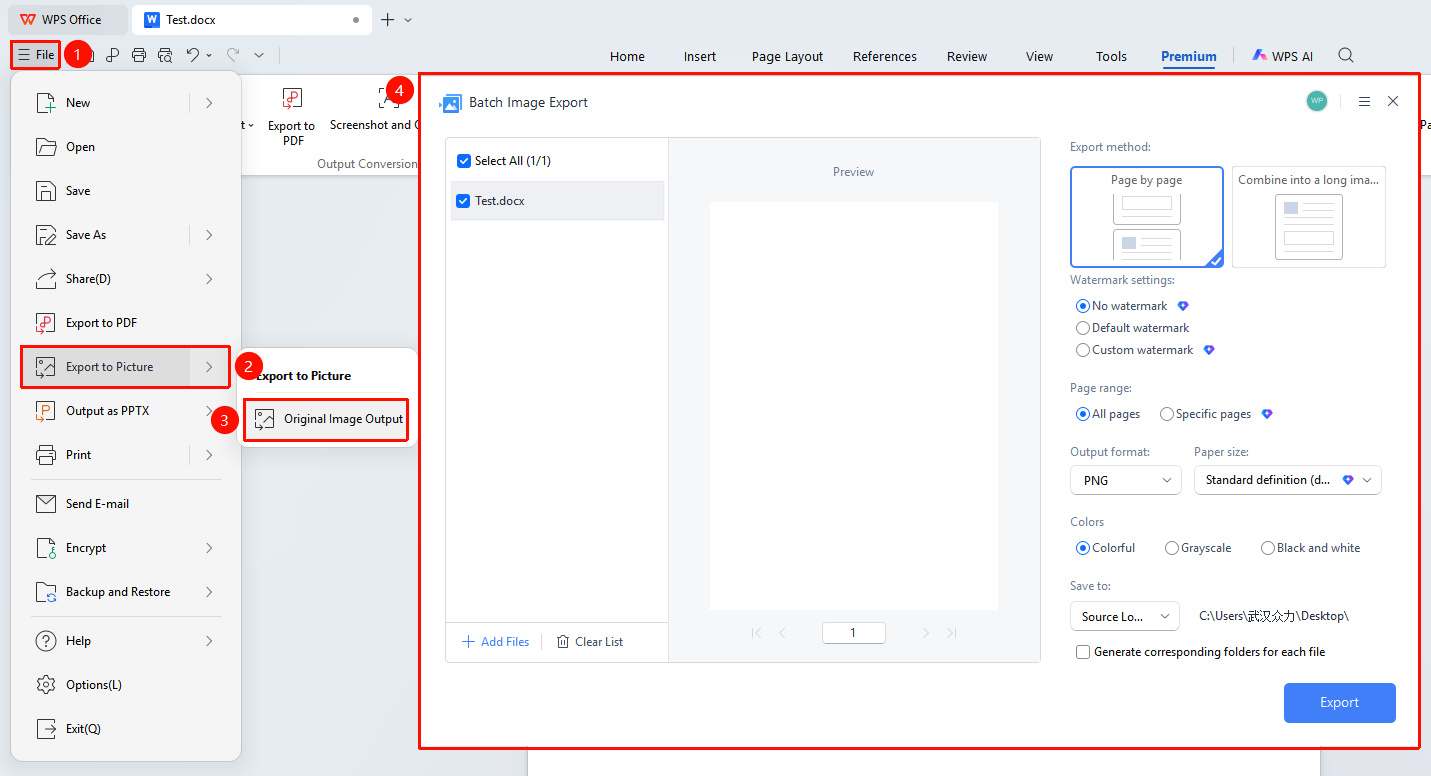Viewport: 1431px width, 776px height.
Task: Click the Open folder menu entry
Action: tap(125, 147)
